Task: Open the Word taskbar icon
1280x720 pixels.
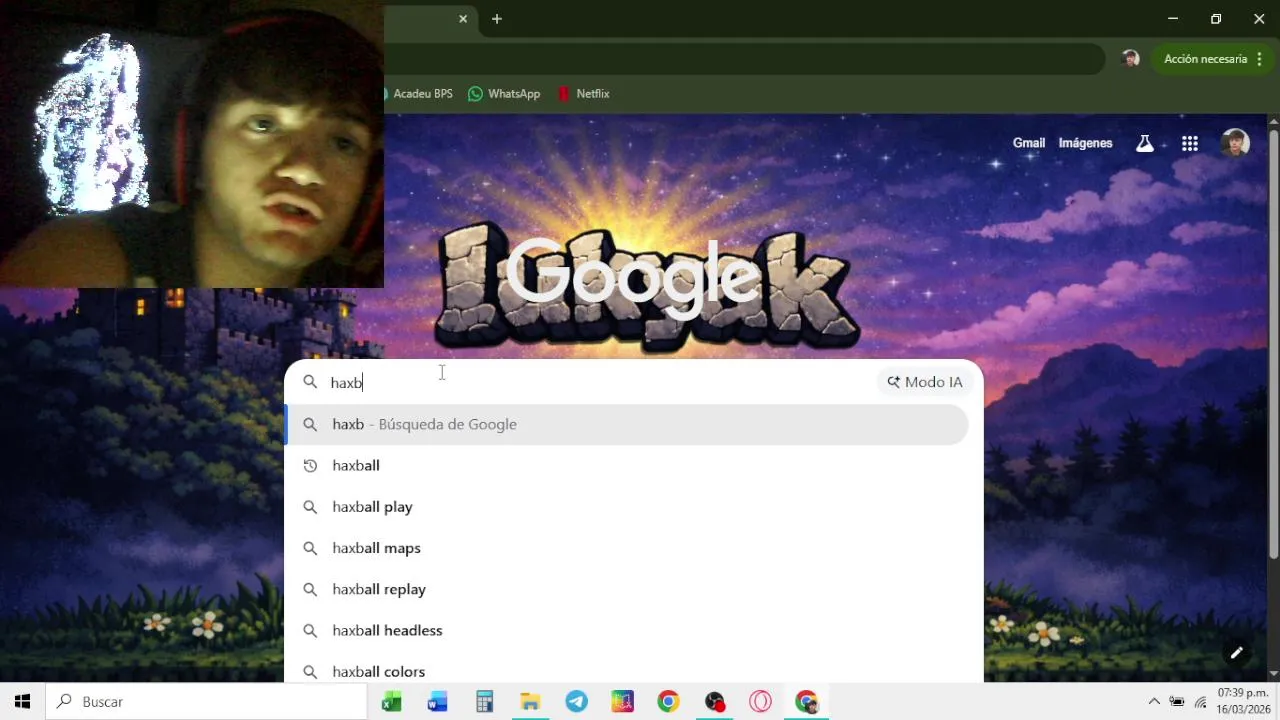Action: coord(437,702)
